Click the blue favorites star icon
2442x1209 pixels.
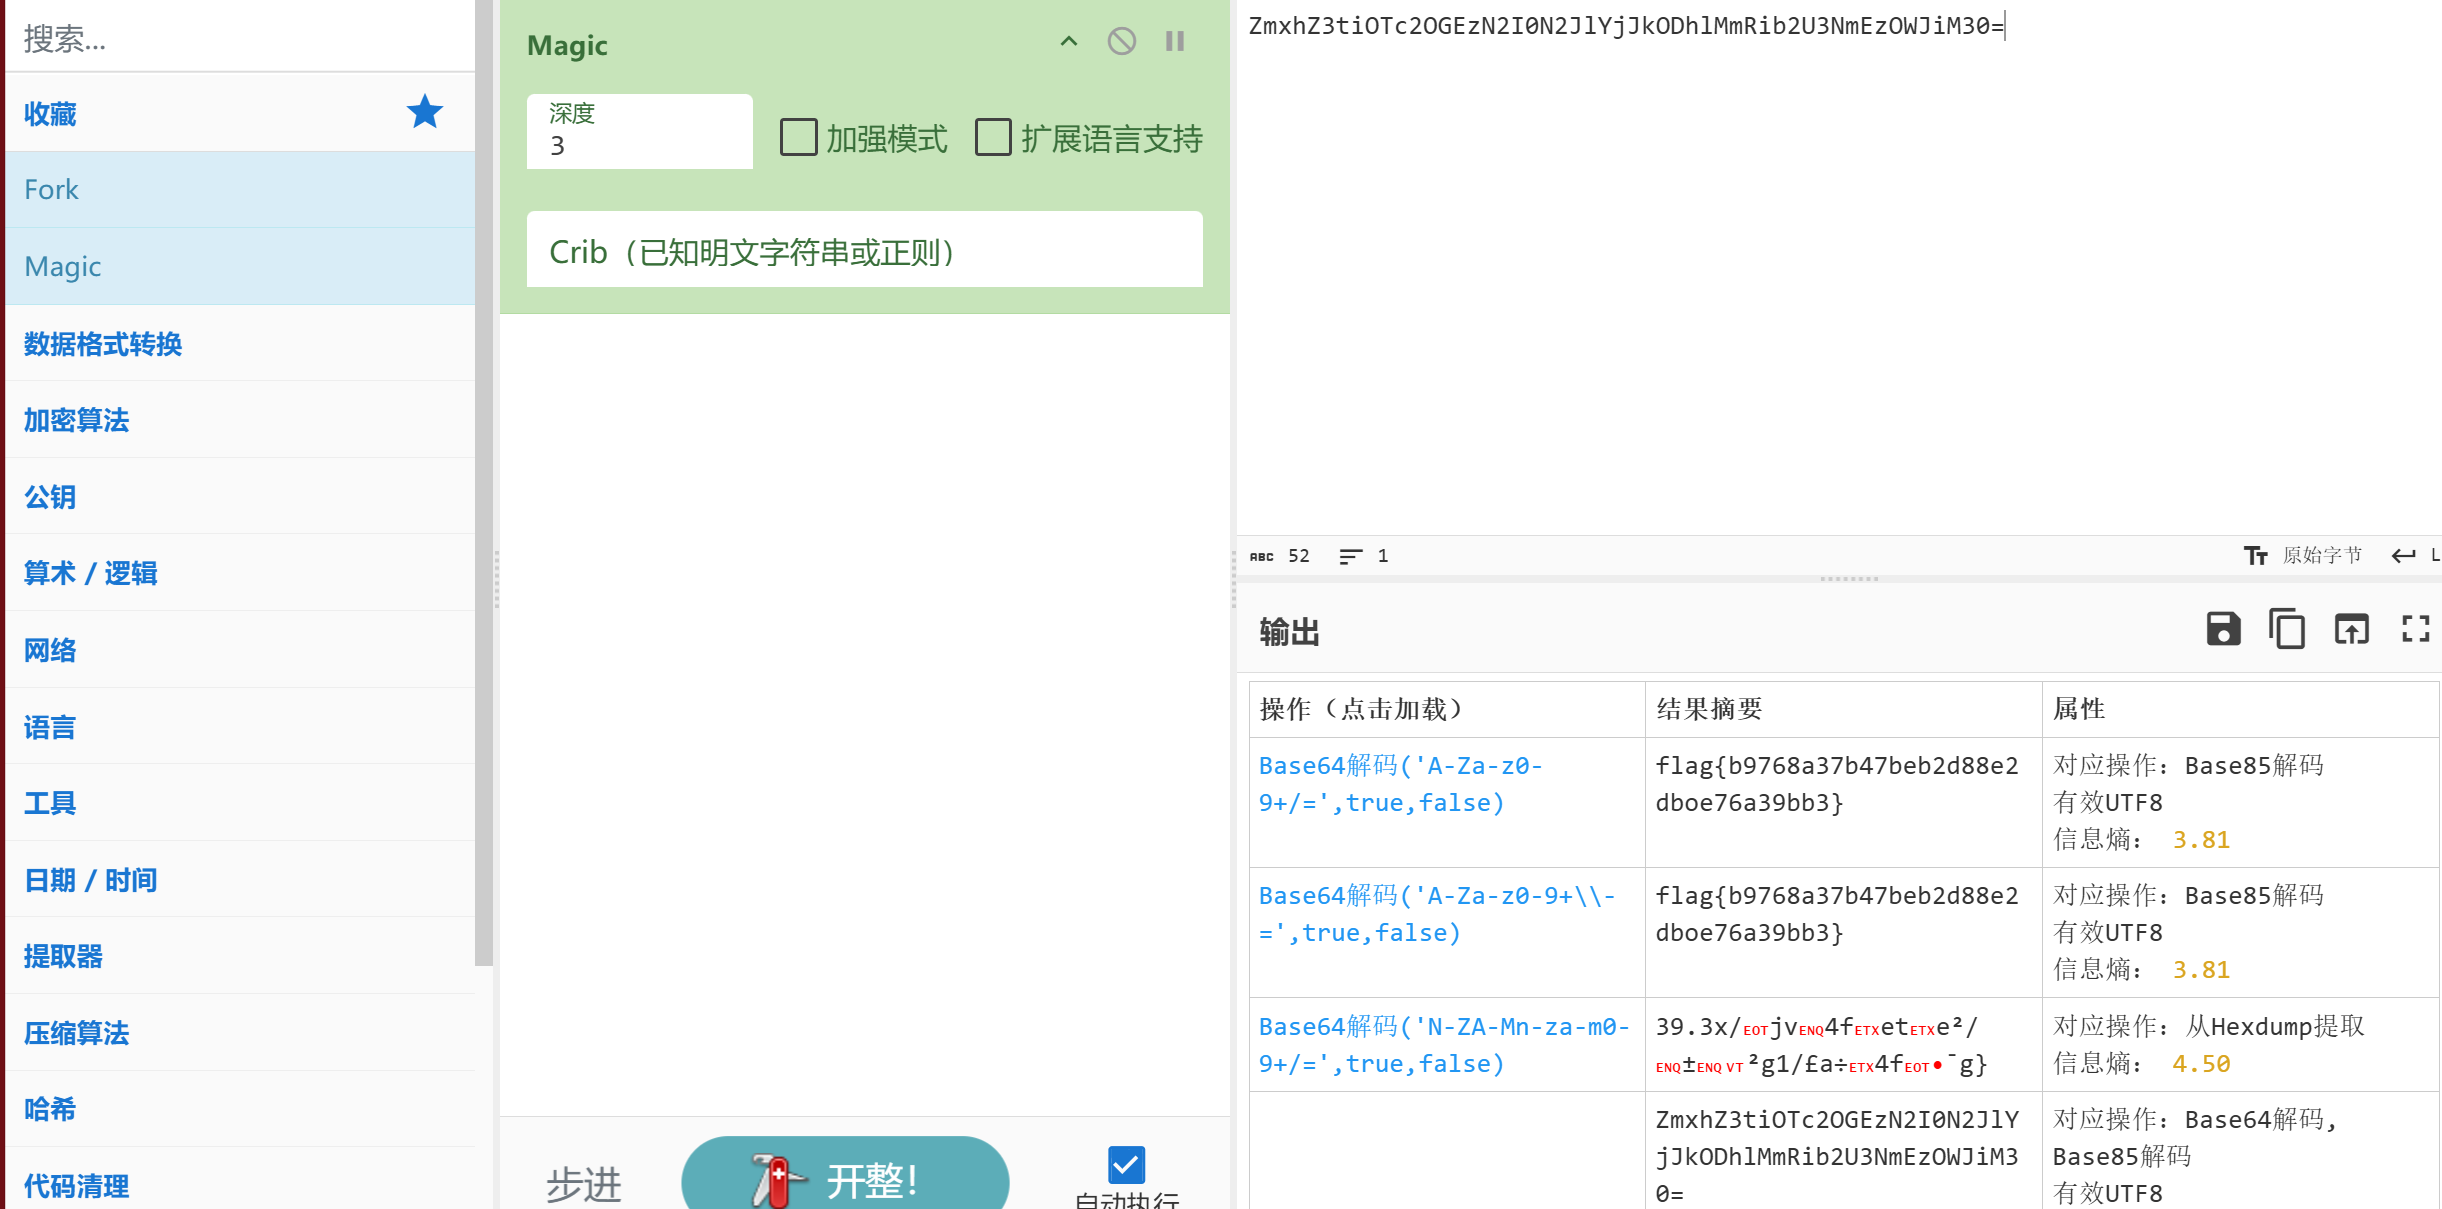click(424, 112)
